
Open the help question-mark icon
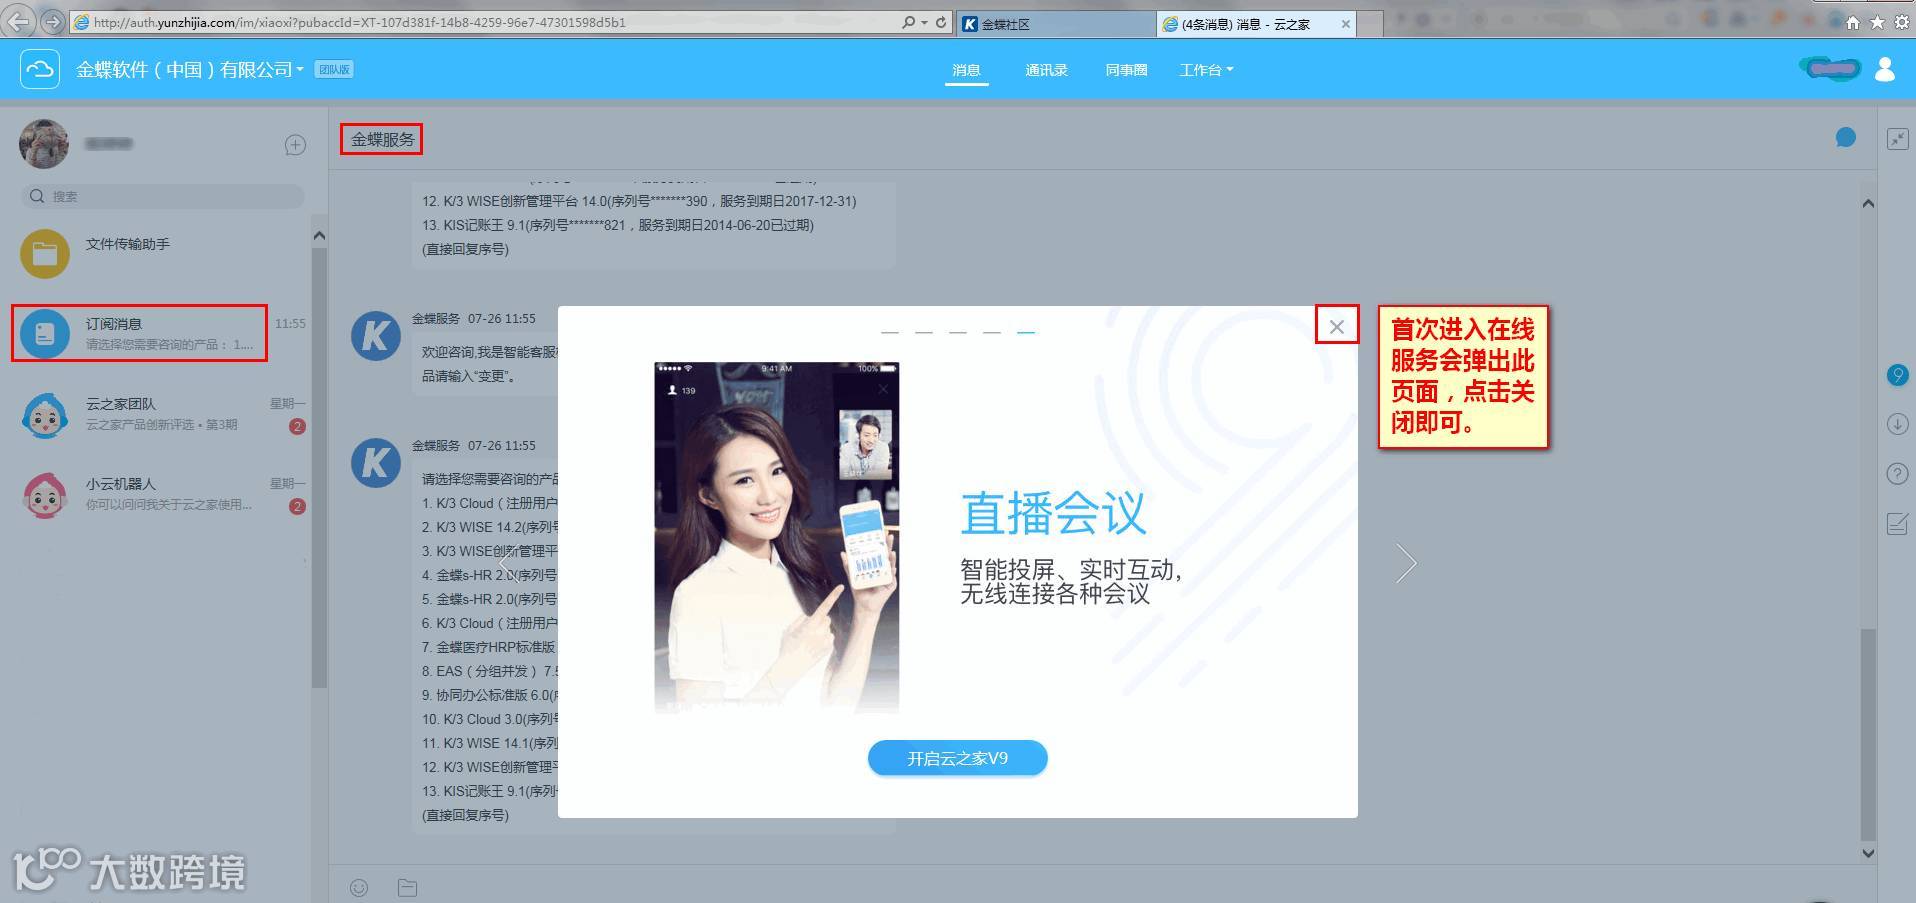coord(1897,473)
